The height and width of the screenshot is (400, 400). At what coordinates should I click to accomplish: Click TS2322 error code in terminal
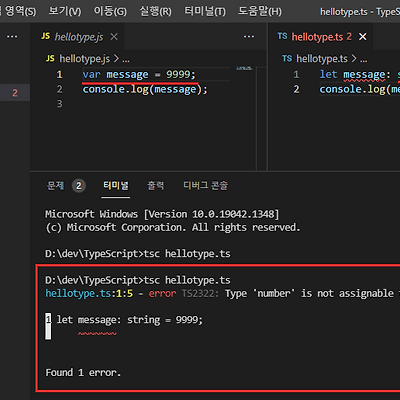200,293
